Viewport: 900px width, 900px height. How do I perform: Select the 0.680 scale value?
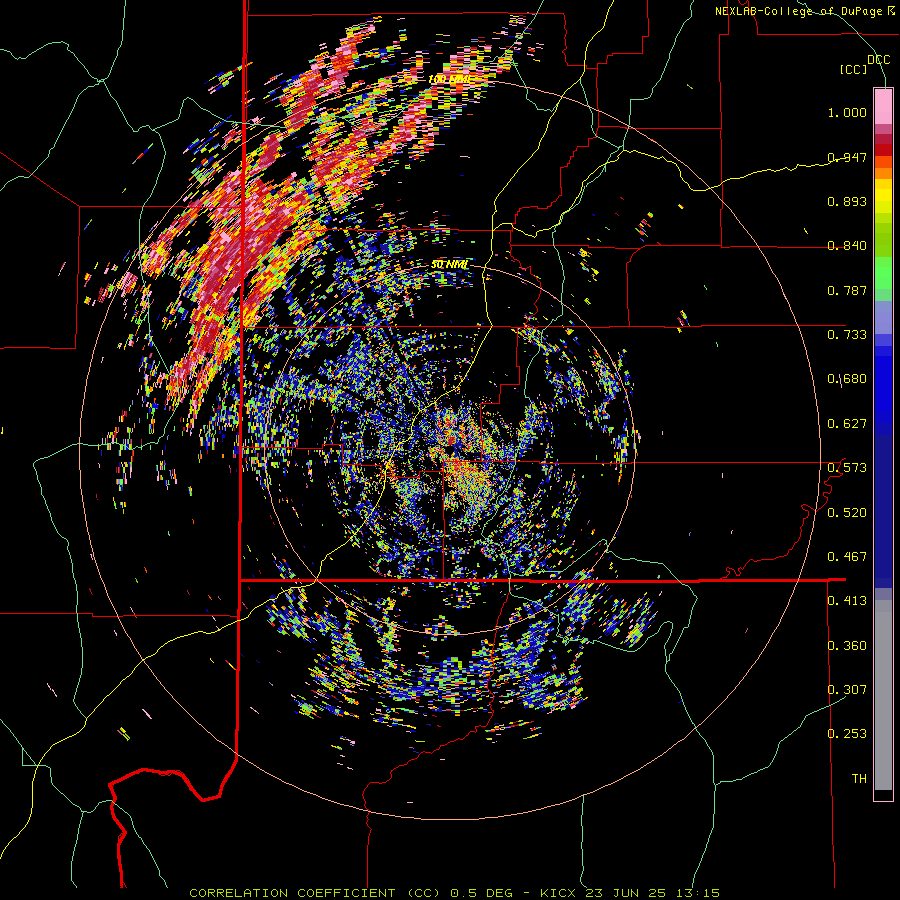pos(847,379)
